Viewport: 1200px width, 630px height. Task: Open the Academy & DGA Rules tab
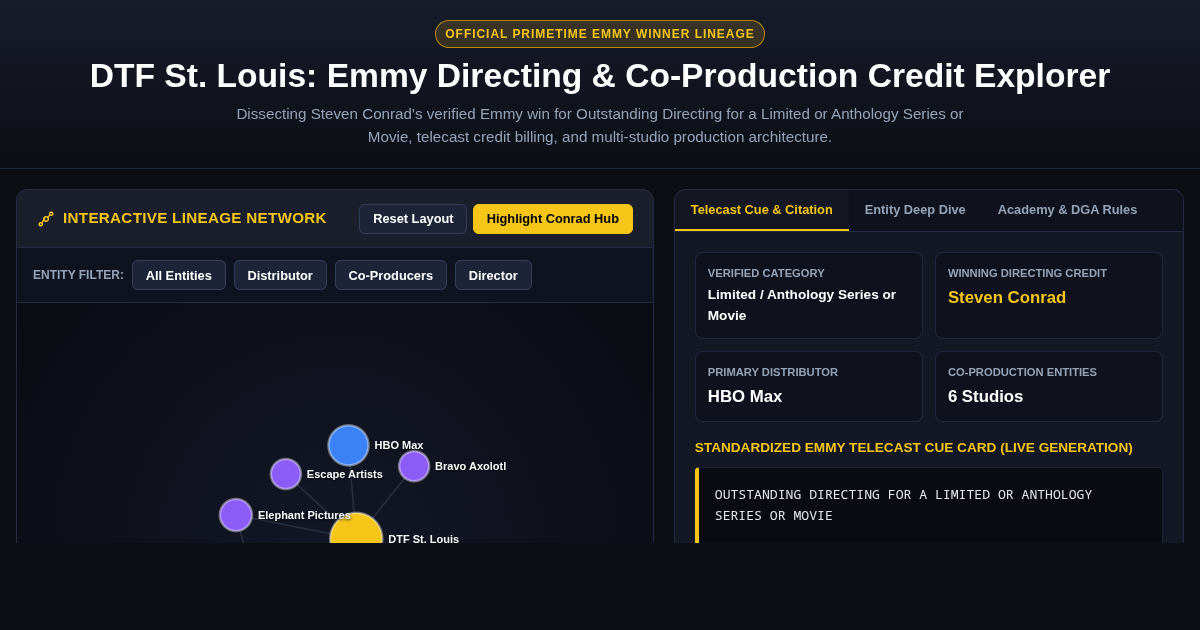1067,210
